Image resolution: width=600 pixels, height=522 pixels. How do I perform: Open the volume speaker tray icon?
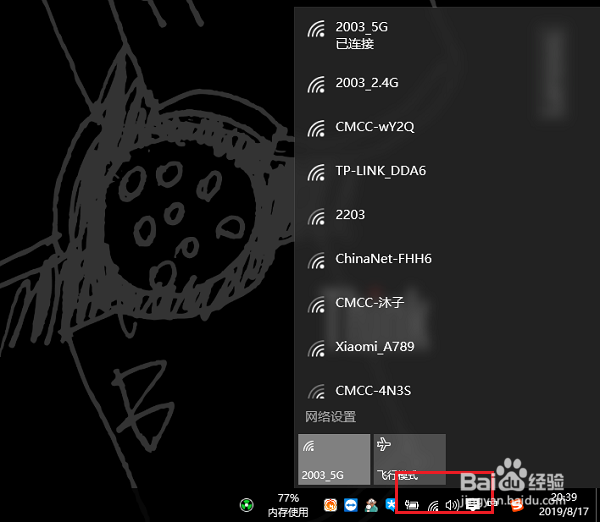click(452, 505)
